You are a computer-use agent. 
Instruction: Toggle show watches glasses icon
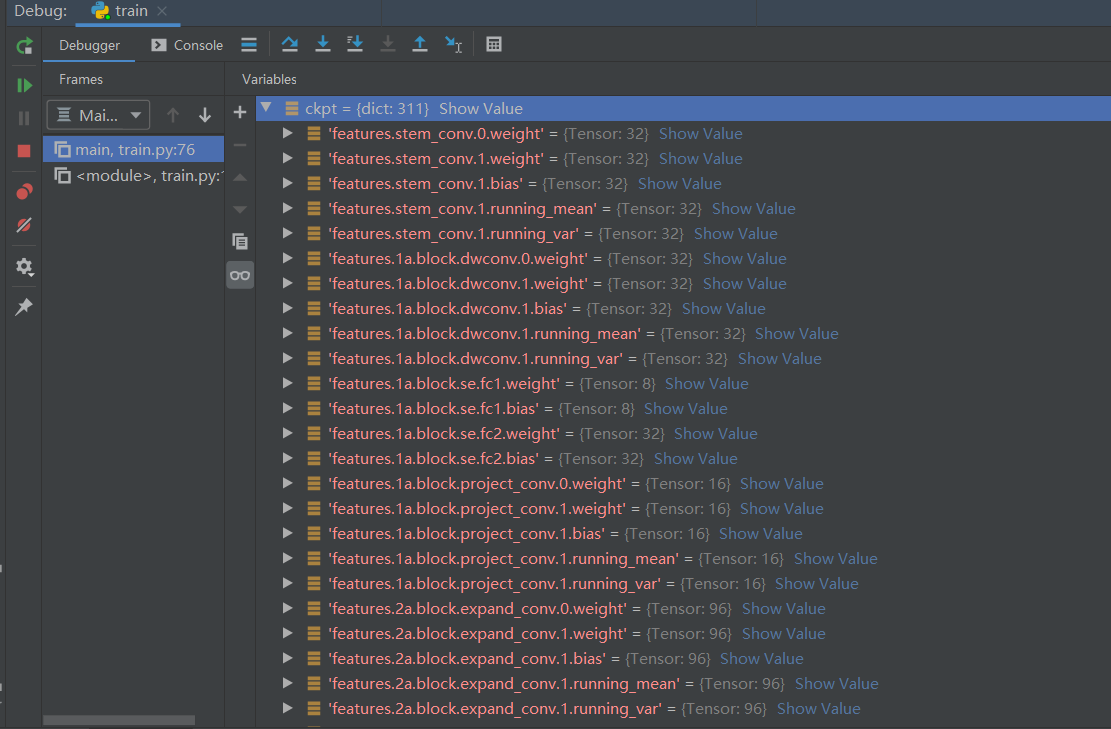click(240, 275)
